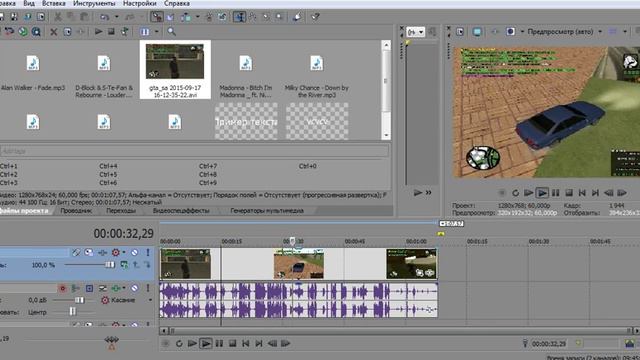The height and width of the screenshot is (360, 640).
Task: Select the gta_sa 2015-09-17 avi thumbnail
Action: pyautogui.click(x=175, y=62)
